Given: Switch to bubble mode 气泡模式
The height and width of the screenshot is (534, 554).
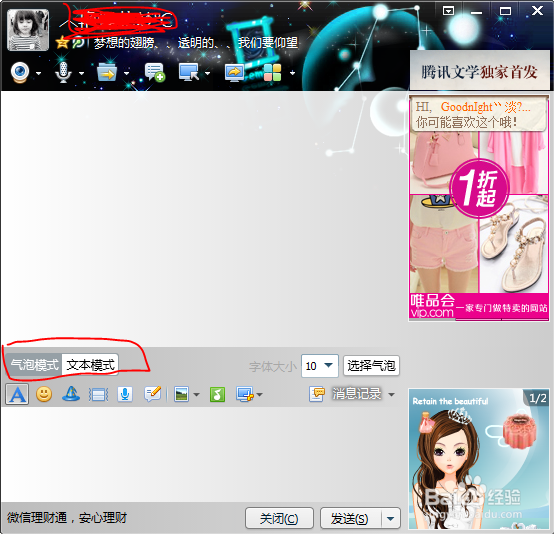Looking at the screenshot, I should click(34, 365).
